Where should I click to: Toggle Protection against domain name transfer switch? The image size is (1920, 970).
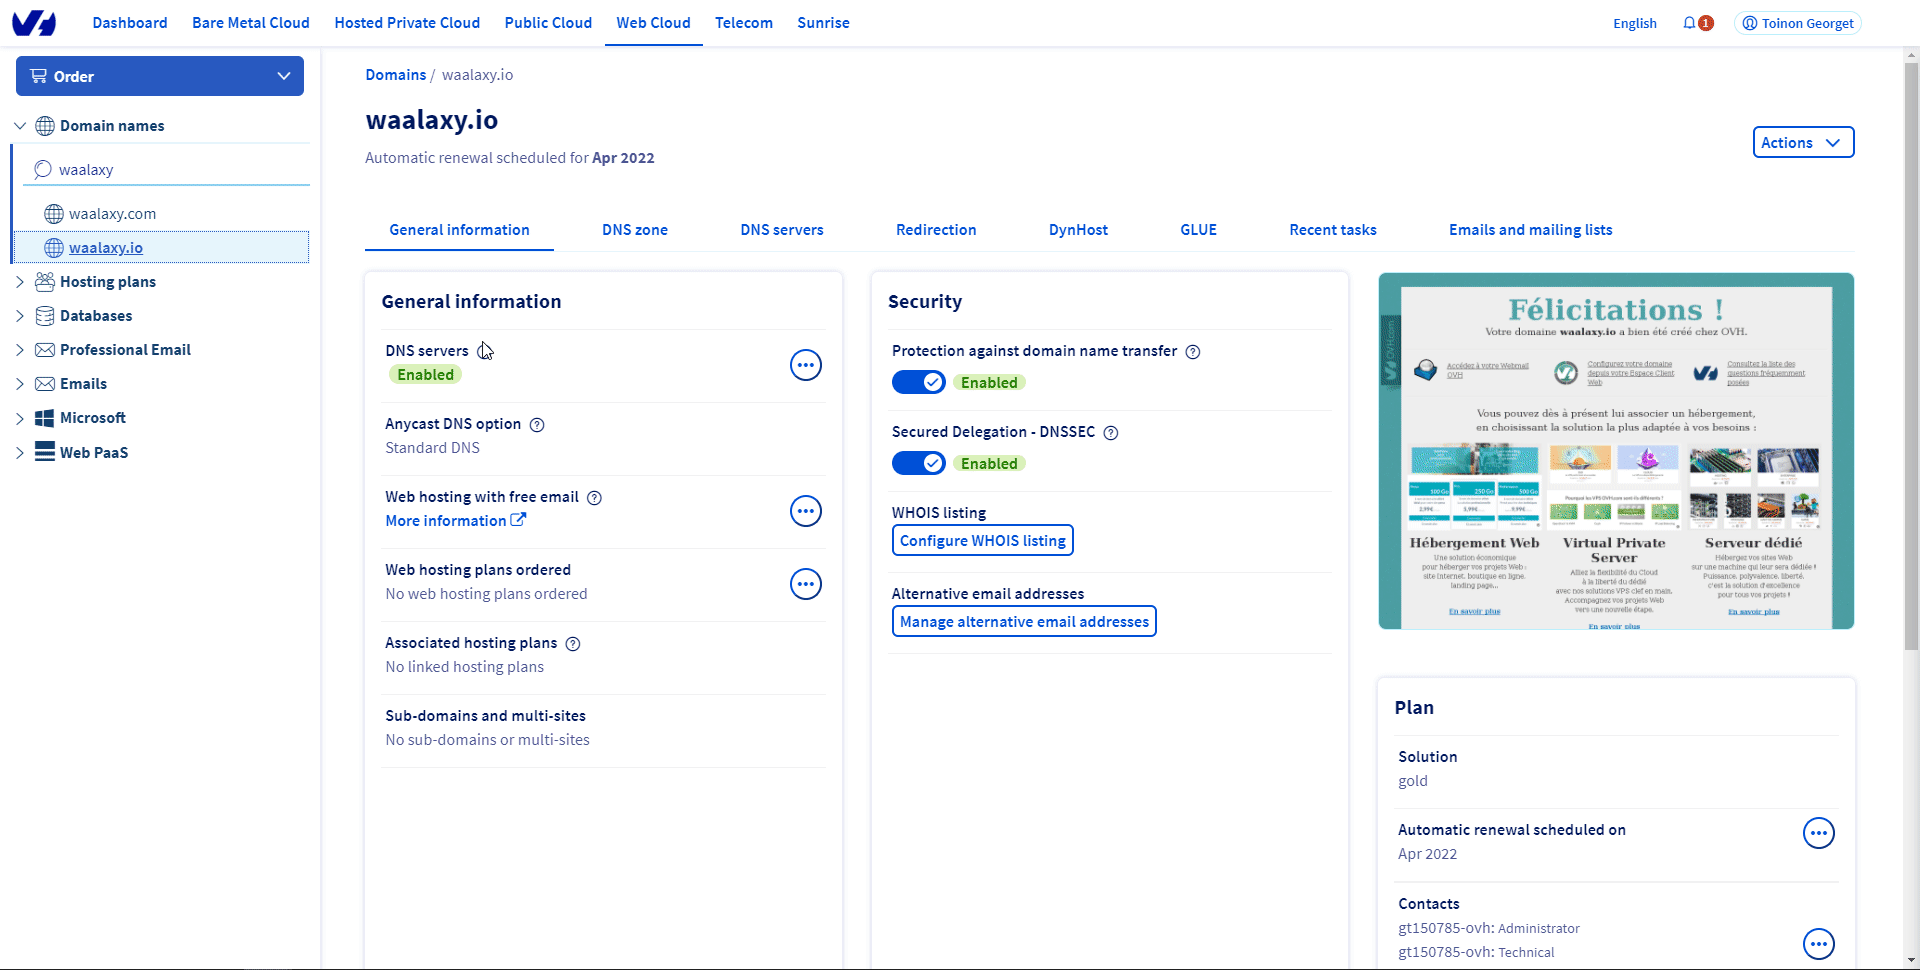(x=918, y=382)
